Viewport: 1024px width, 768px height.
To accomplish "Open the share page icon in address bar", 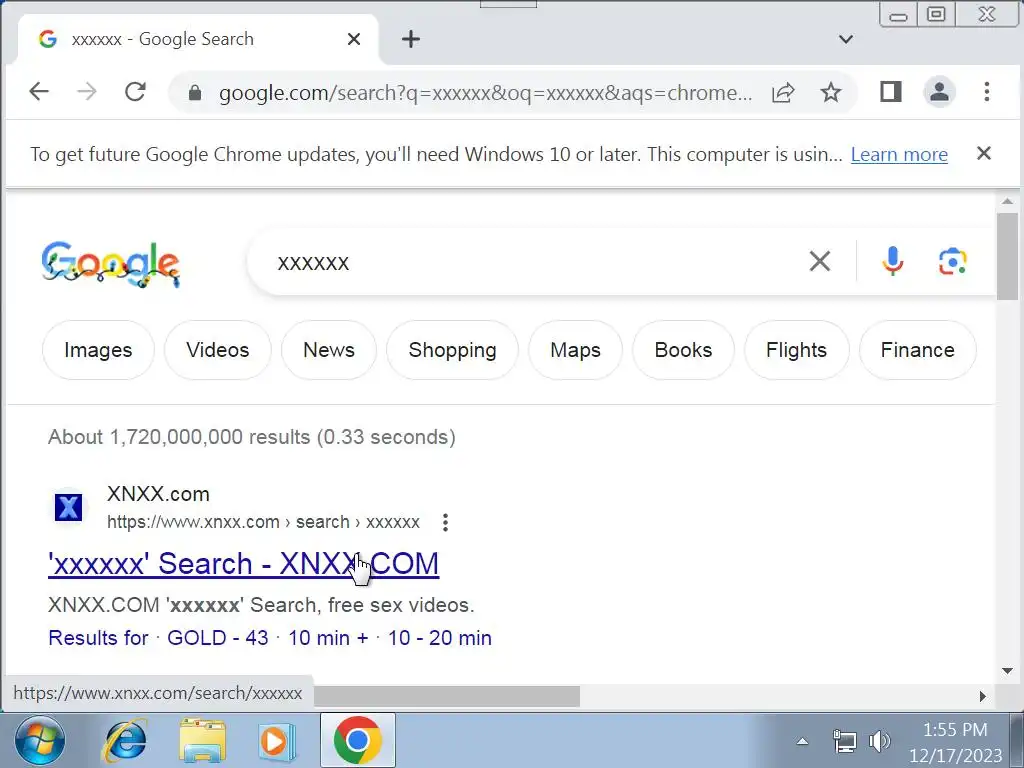I will (x=783, y=92).
